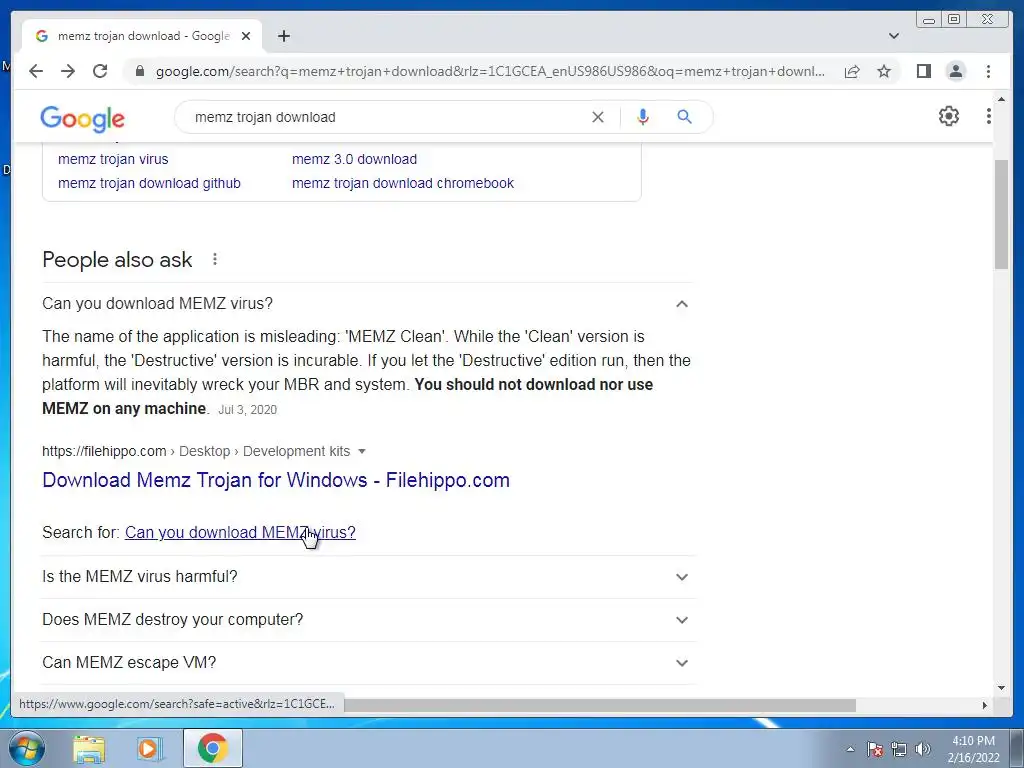Collapse Can you download MEMZ virus question
The image size is (1024, 768).
(x=368, y=304)
